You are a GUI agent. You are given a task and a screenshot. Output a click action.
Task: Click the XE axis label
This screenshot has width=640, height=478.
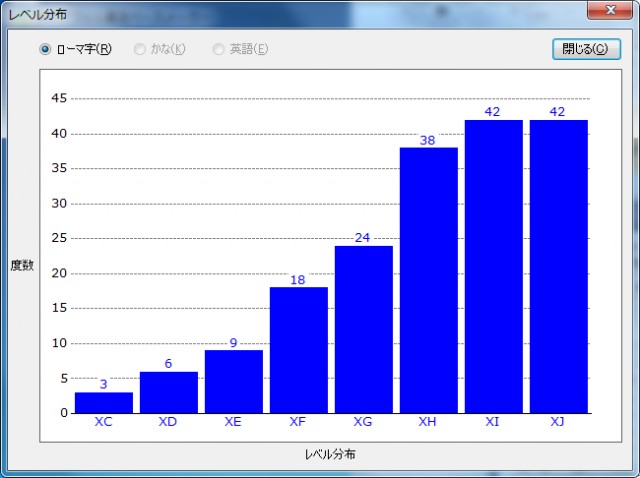pos(233,422)
